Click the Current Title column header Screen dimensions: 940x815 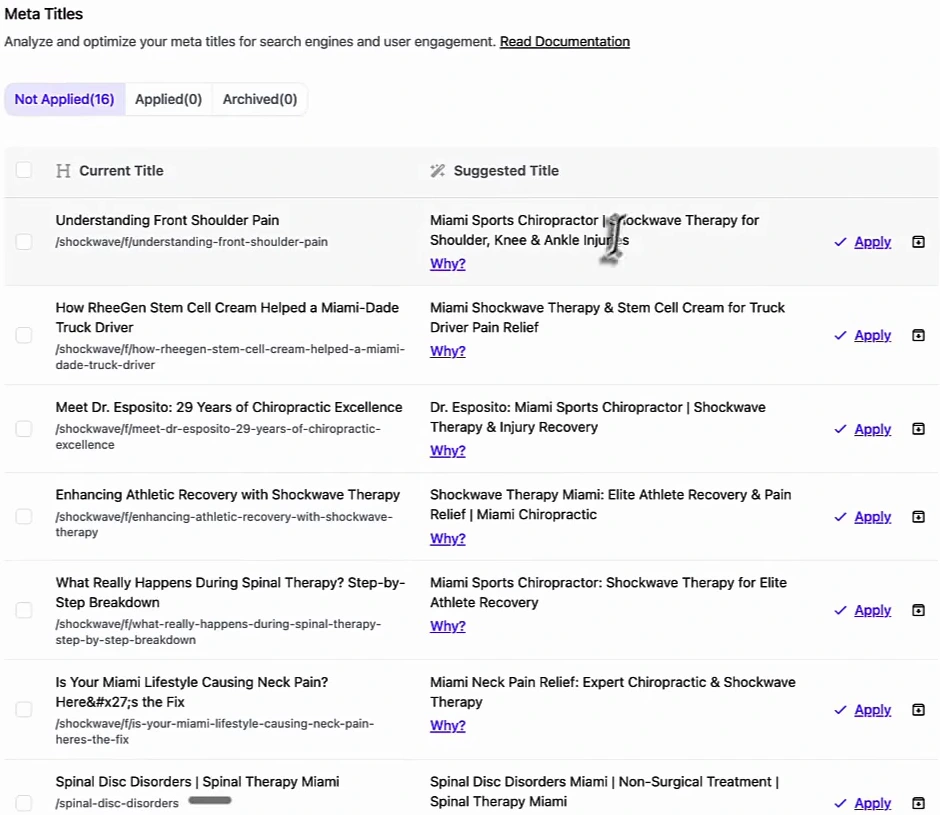click(121, 171)
